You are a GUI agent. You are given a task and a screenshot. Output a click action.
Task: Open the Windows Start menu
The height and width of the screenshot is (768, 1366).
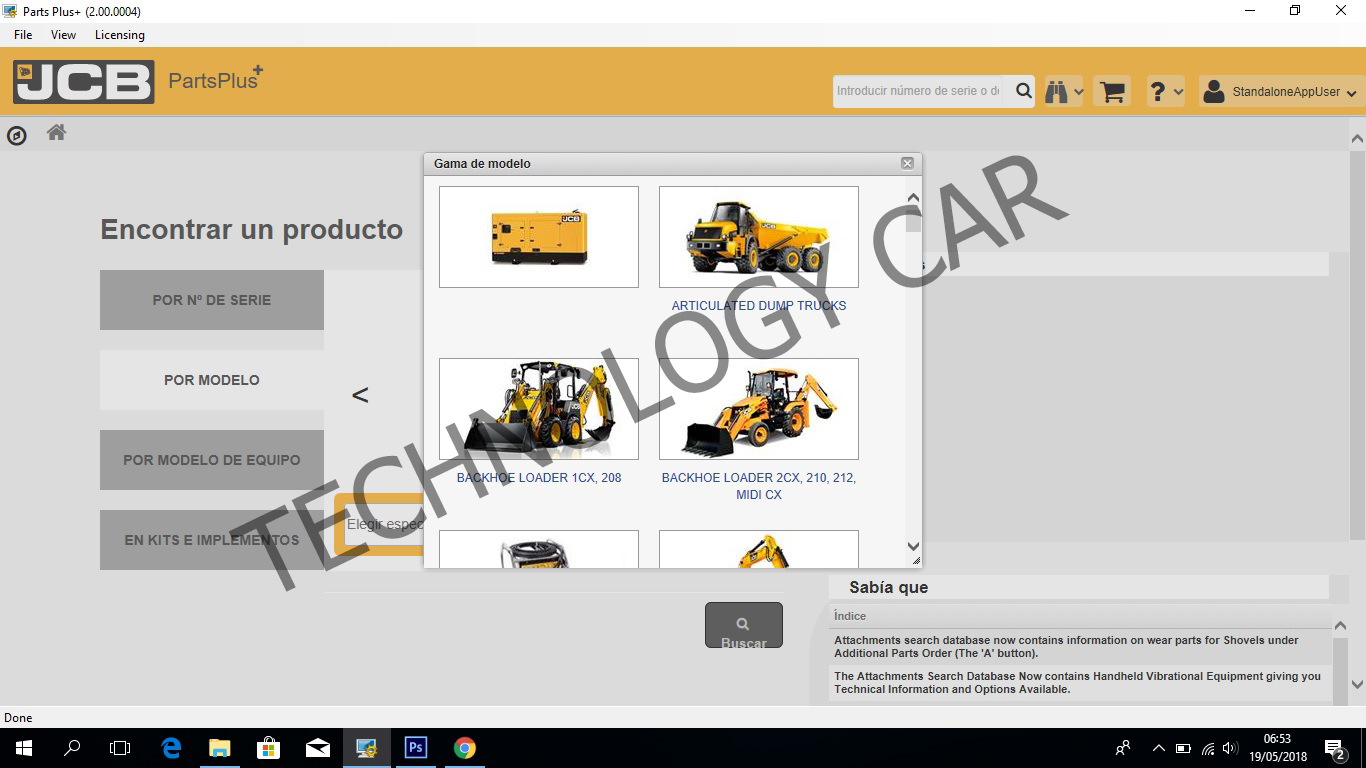[23, 748]
